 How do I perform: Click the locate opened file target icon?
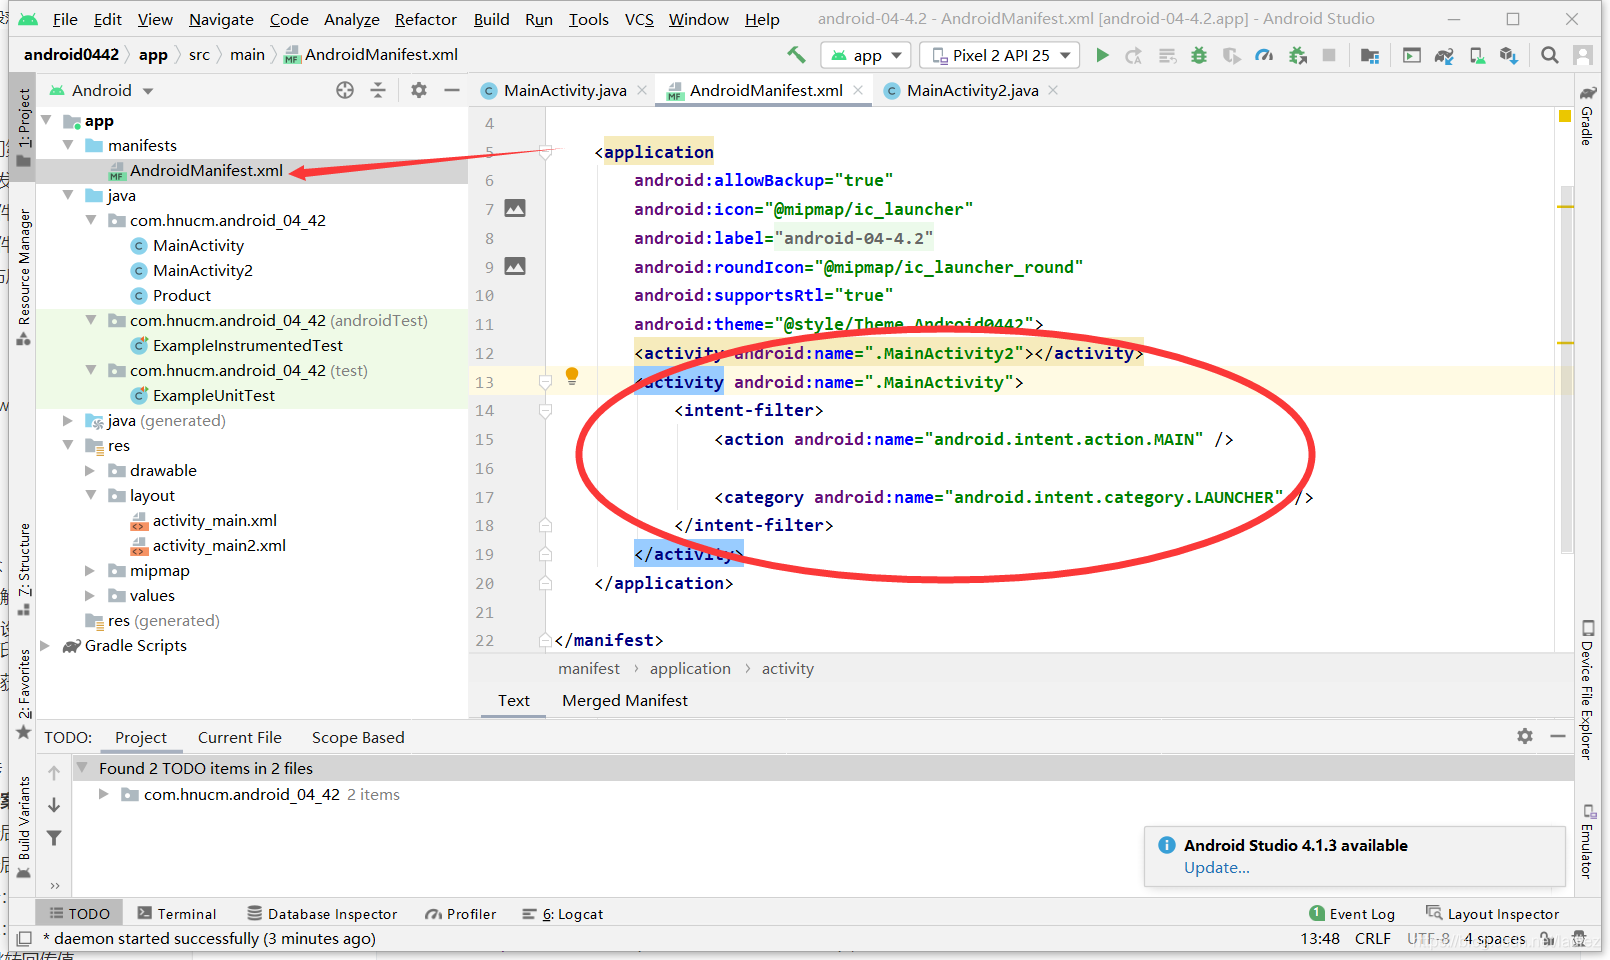(x=345, y=90)
